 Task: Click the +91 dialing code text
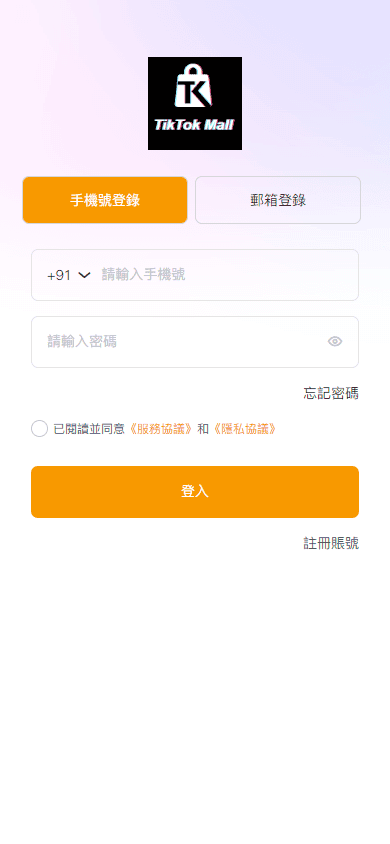[x=59, y=275]
